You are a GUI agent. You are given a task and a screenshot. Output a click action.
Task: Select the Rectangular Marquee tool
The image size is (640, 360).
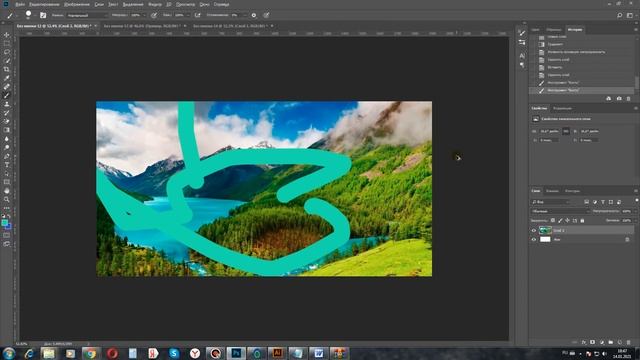coord(7,44)
